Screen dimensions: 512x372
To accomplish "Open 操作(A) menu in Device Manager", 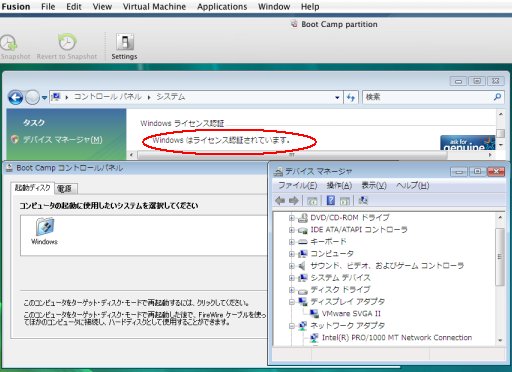I will pos(339,185).
